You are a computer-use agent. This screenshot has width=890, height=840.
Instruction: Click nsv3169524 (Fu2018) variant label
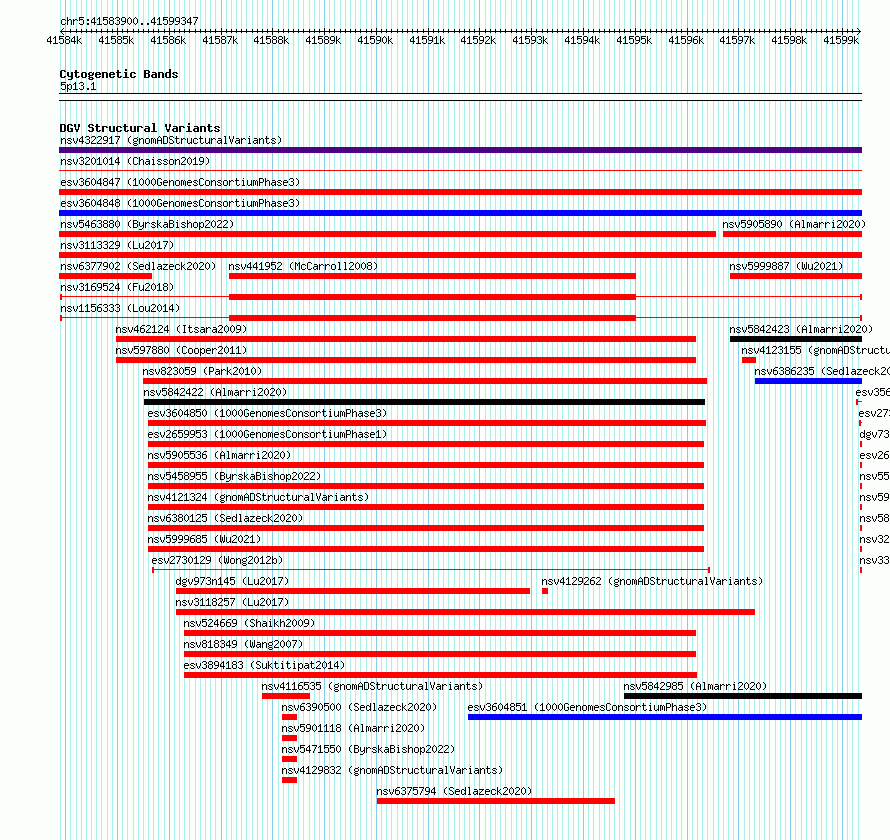[x=117, y=287]
